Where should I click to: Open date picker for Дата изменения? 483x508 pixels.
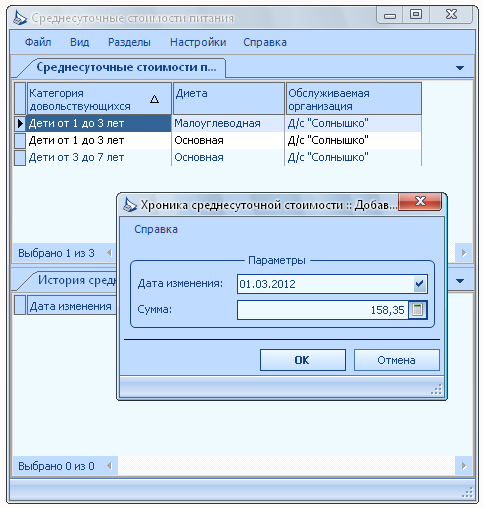pos(419,284)
